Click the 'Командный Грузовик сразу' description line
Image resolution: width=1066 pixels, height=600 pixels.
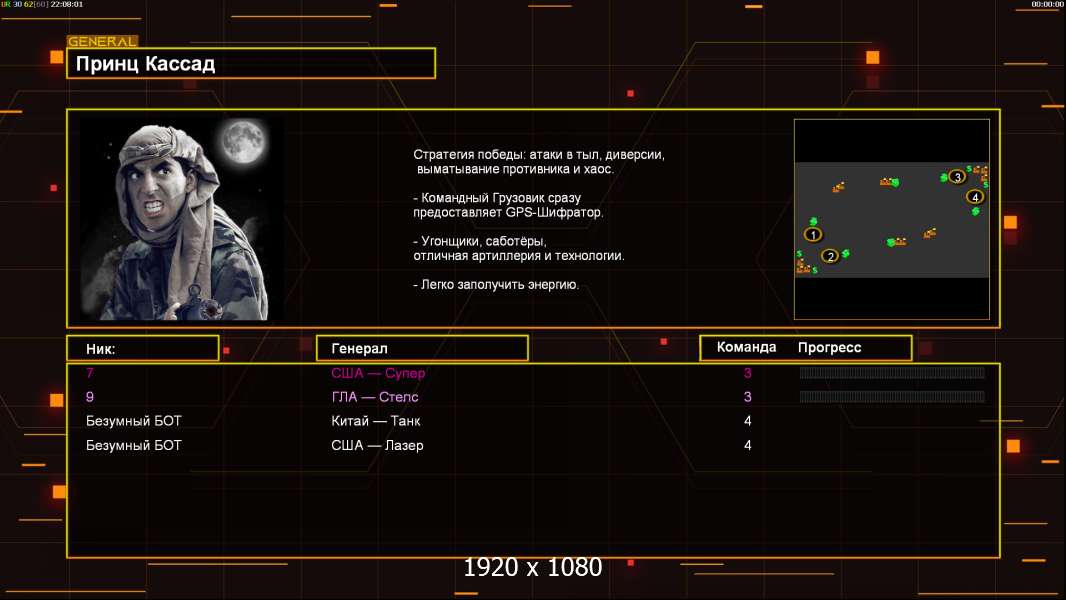click(x=497, y=198)
